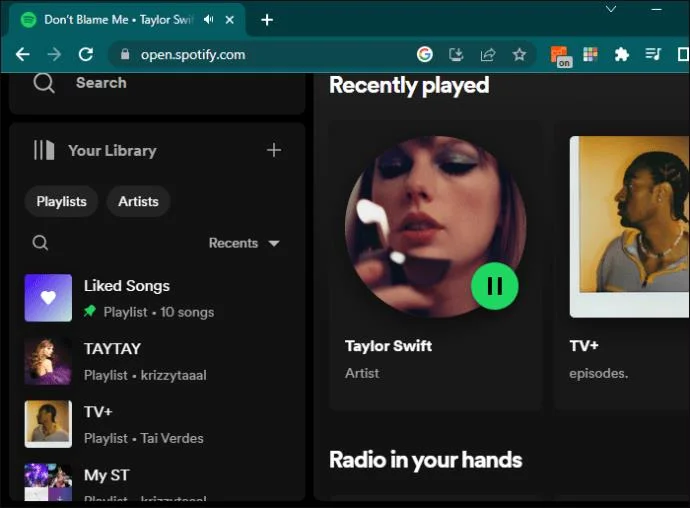Open the Taylor Swift artist name
Viewport: 690px width, 508px height.
pos(388,346)
